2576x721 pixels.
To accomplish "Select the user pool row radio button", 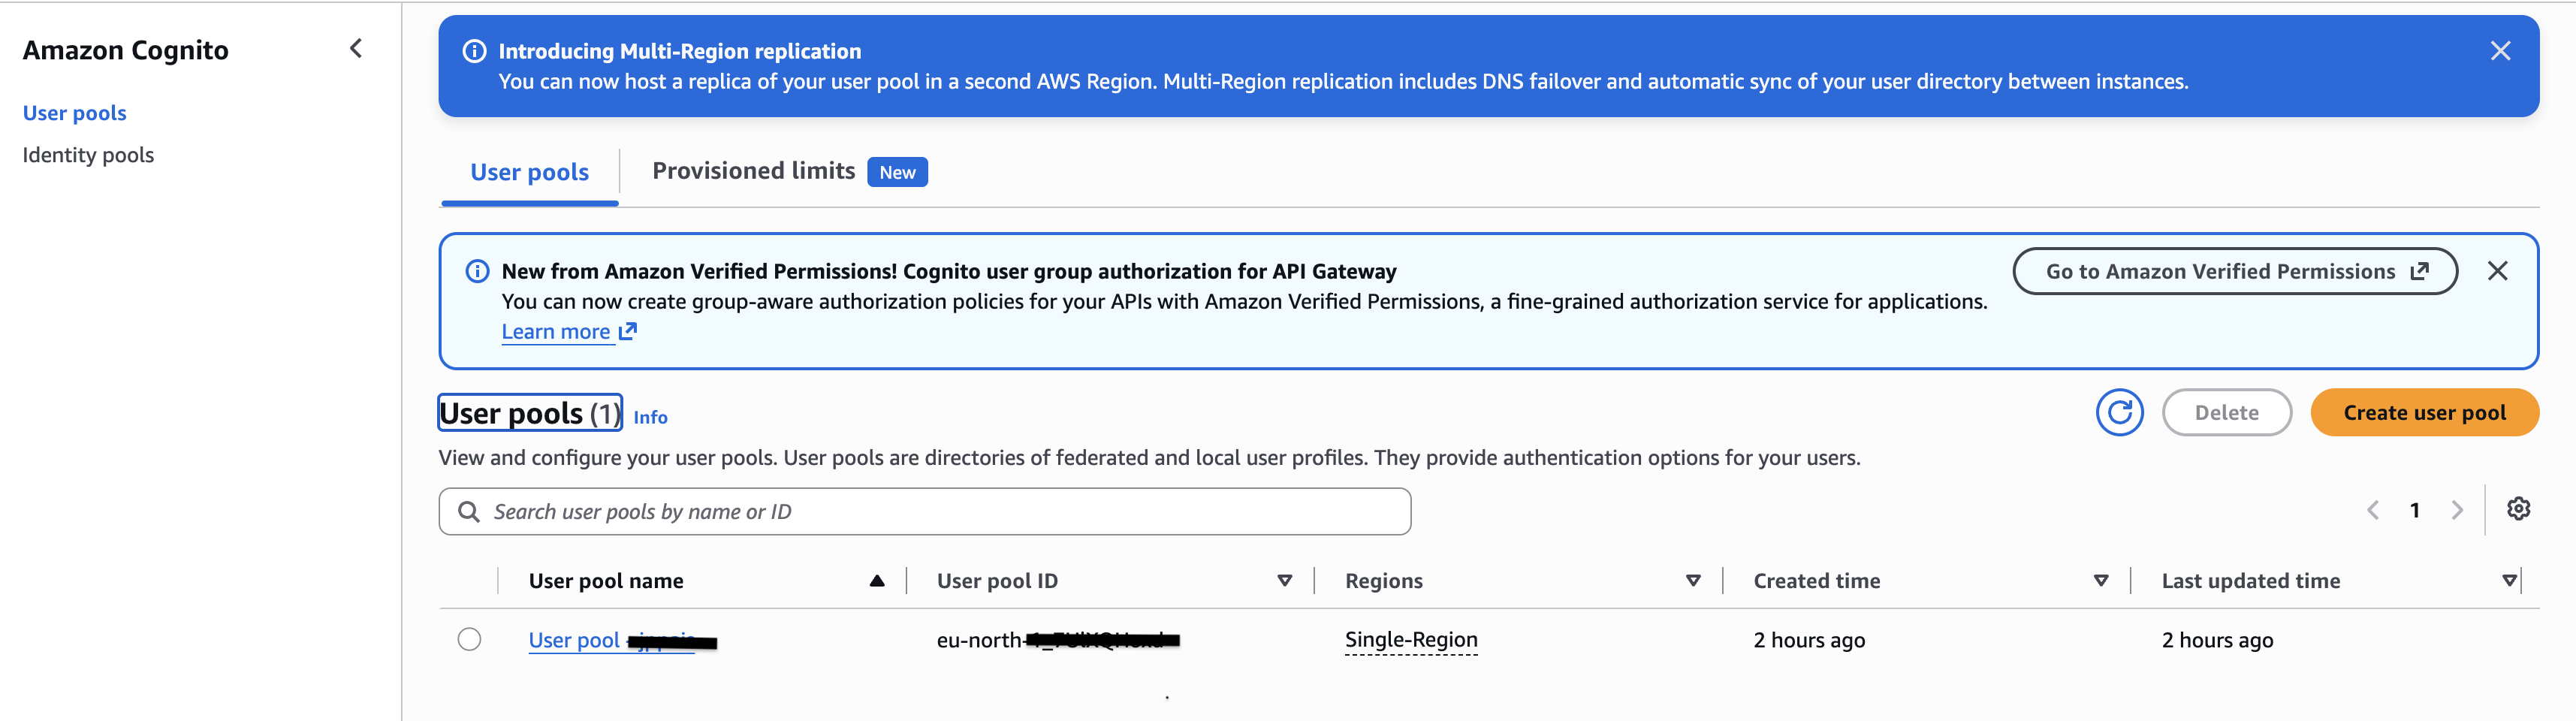I will pos(469,639).
